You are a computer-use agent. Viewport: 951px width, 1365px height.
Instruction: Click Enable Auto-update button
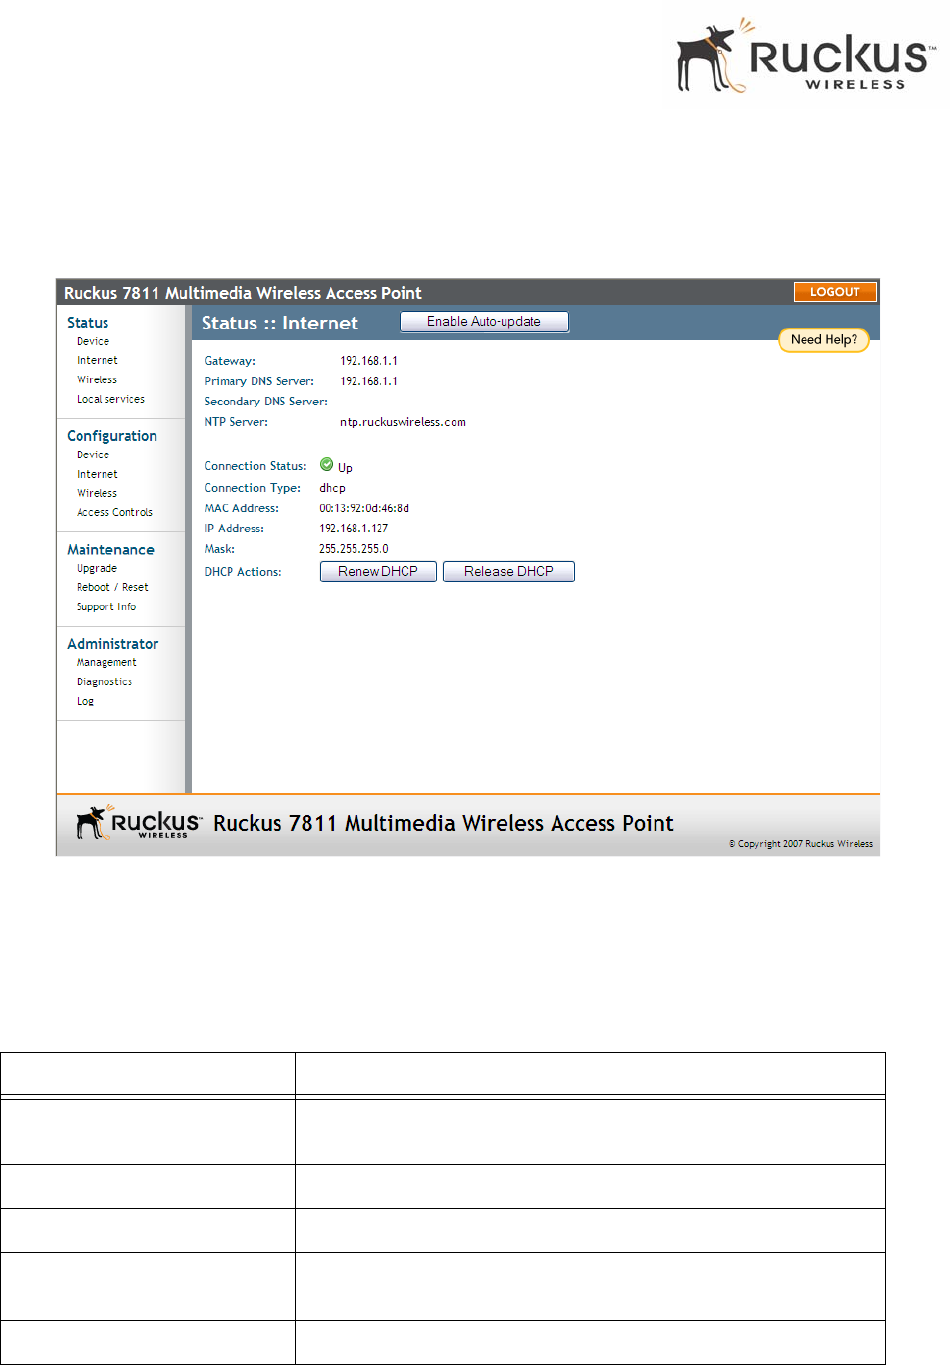[484, 321]
